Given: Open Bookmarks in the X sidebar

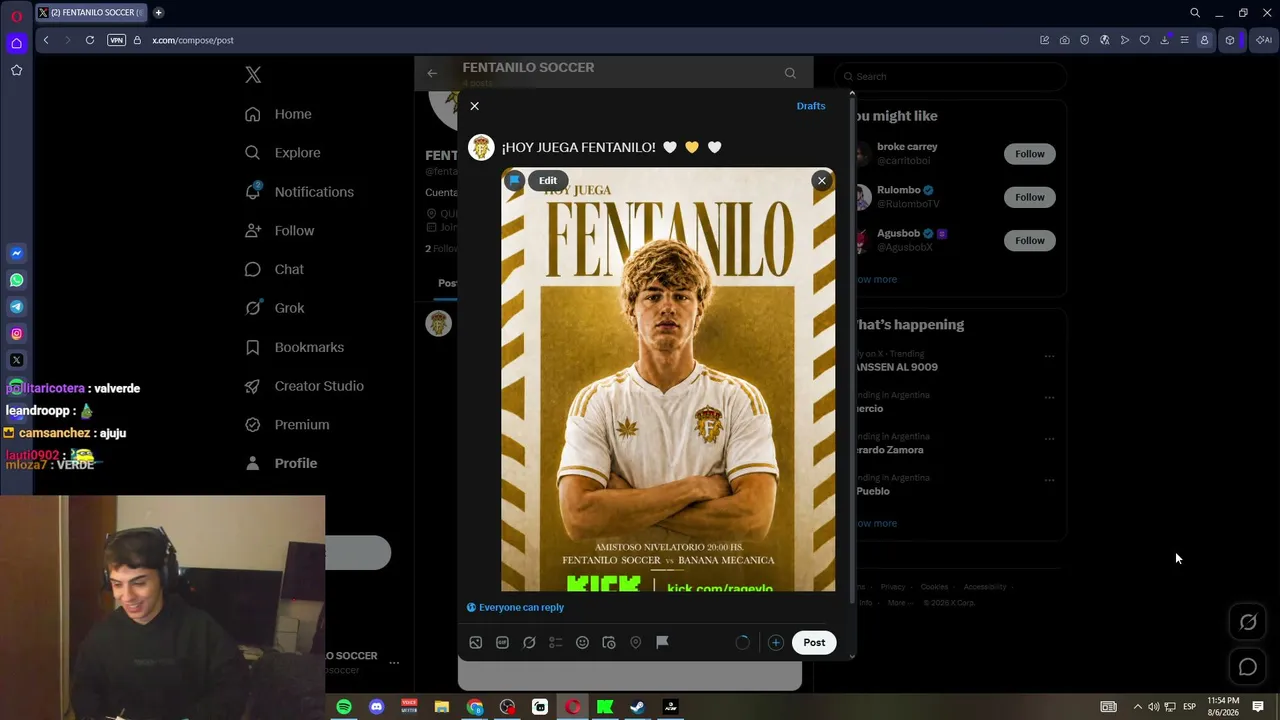Looking at the screenshot, I should (295, 347).
